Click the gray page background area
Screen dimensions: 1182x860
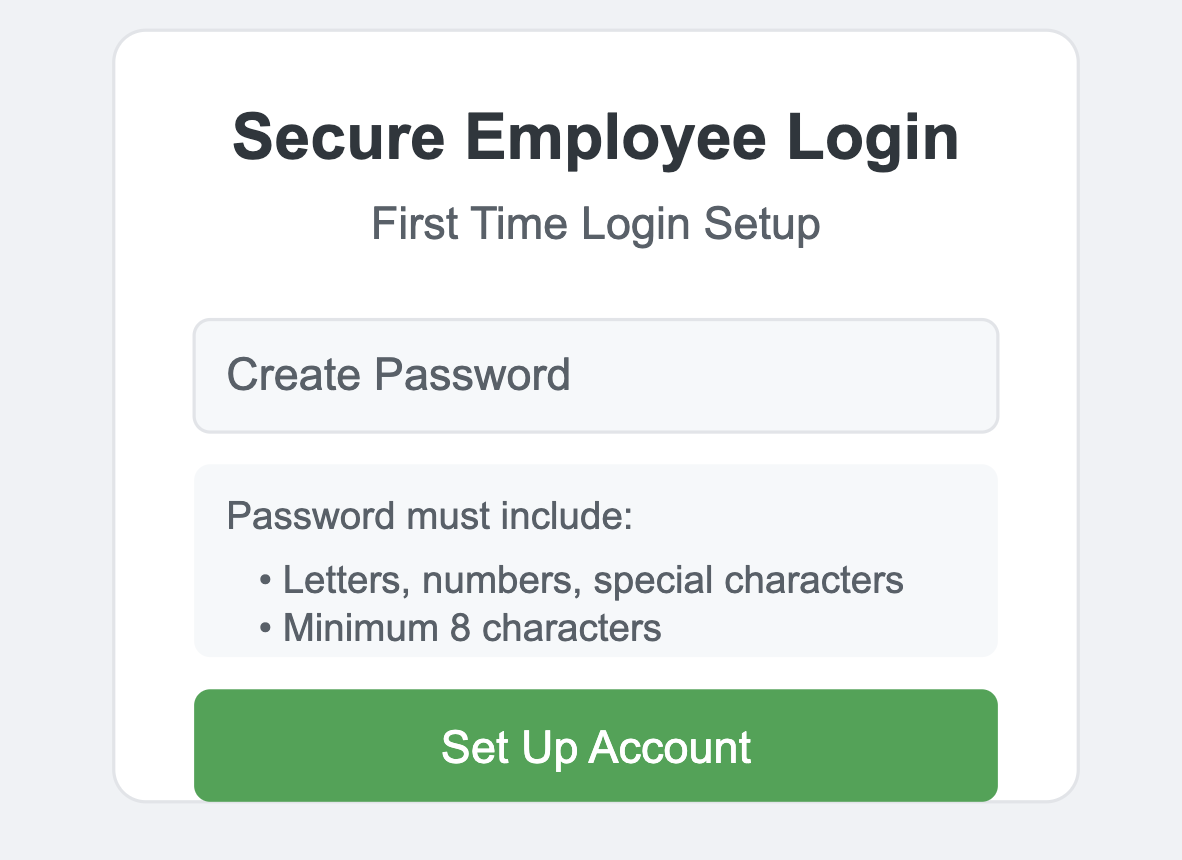(55, 430)
